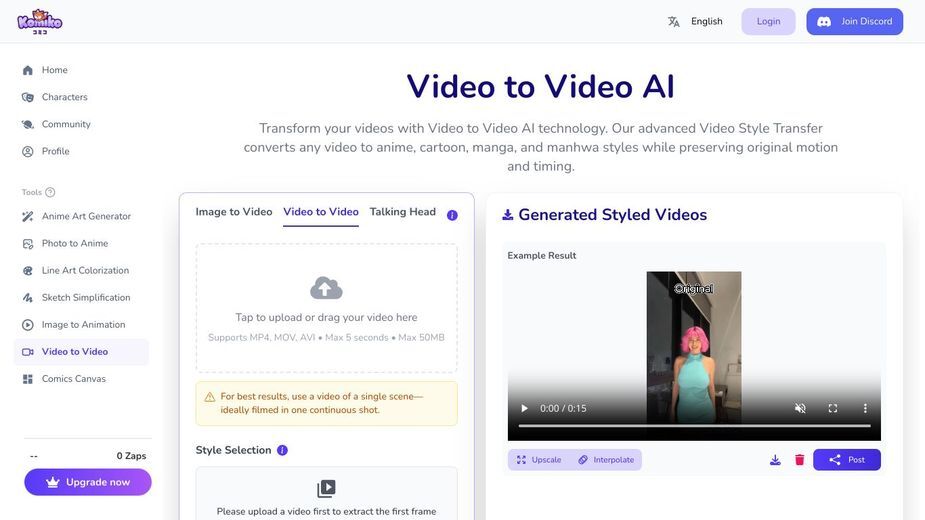The width and height of the screenshot is (925, 520).
Task: Toggle fullscreen on the example video
Action: click(832, 408)
